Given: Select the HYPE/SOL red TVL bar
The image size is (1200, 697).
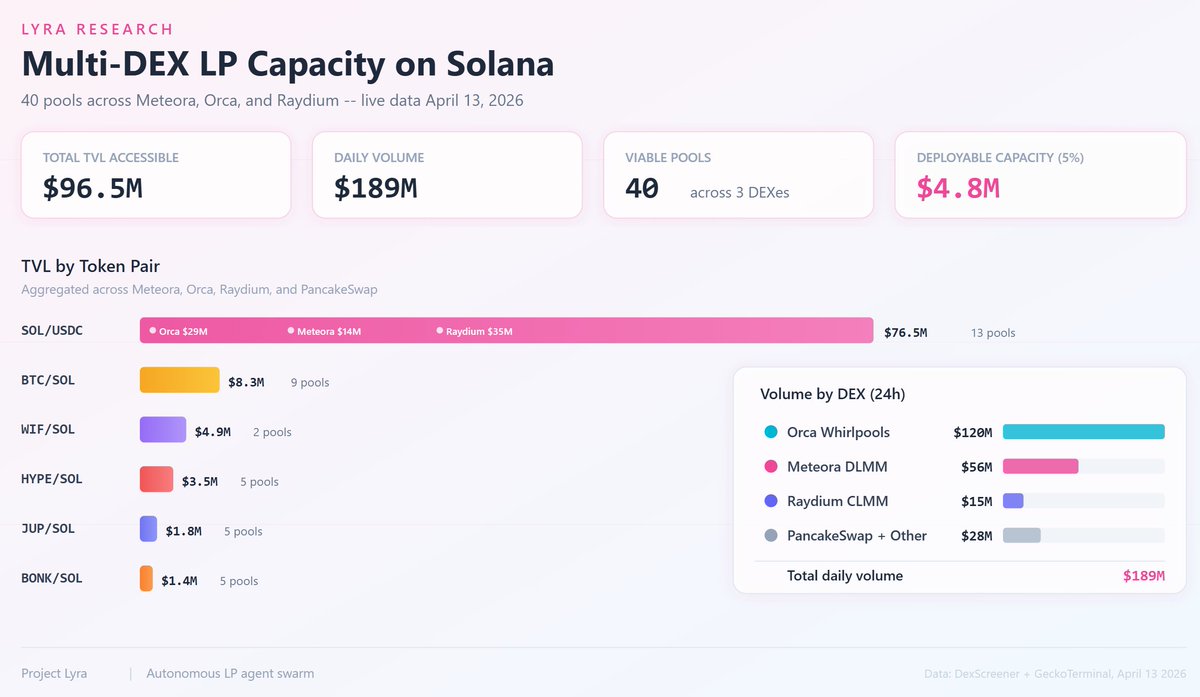Looking at the screenshot, I should pyautogui.click(x=156, y=479).
